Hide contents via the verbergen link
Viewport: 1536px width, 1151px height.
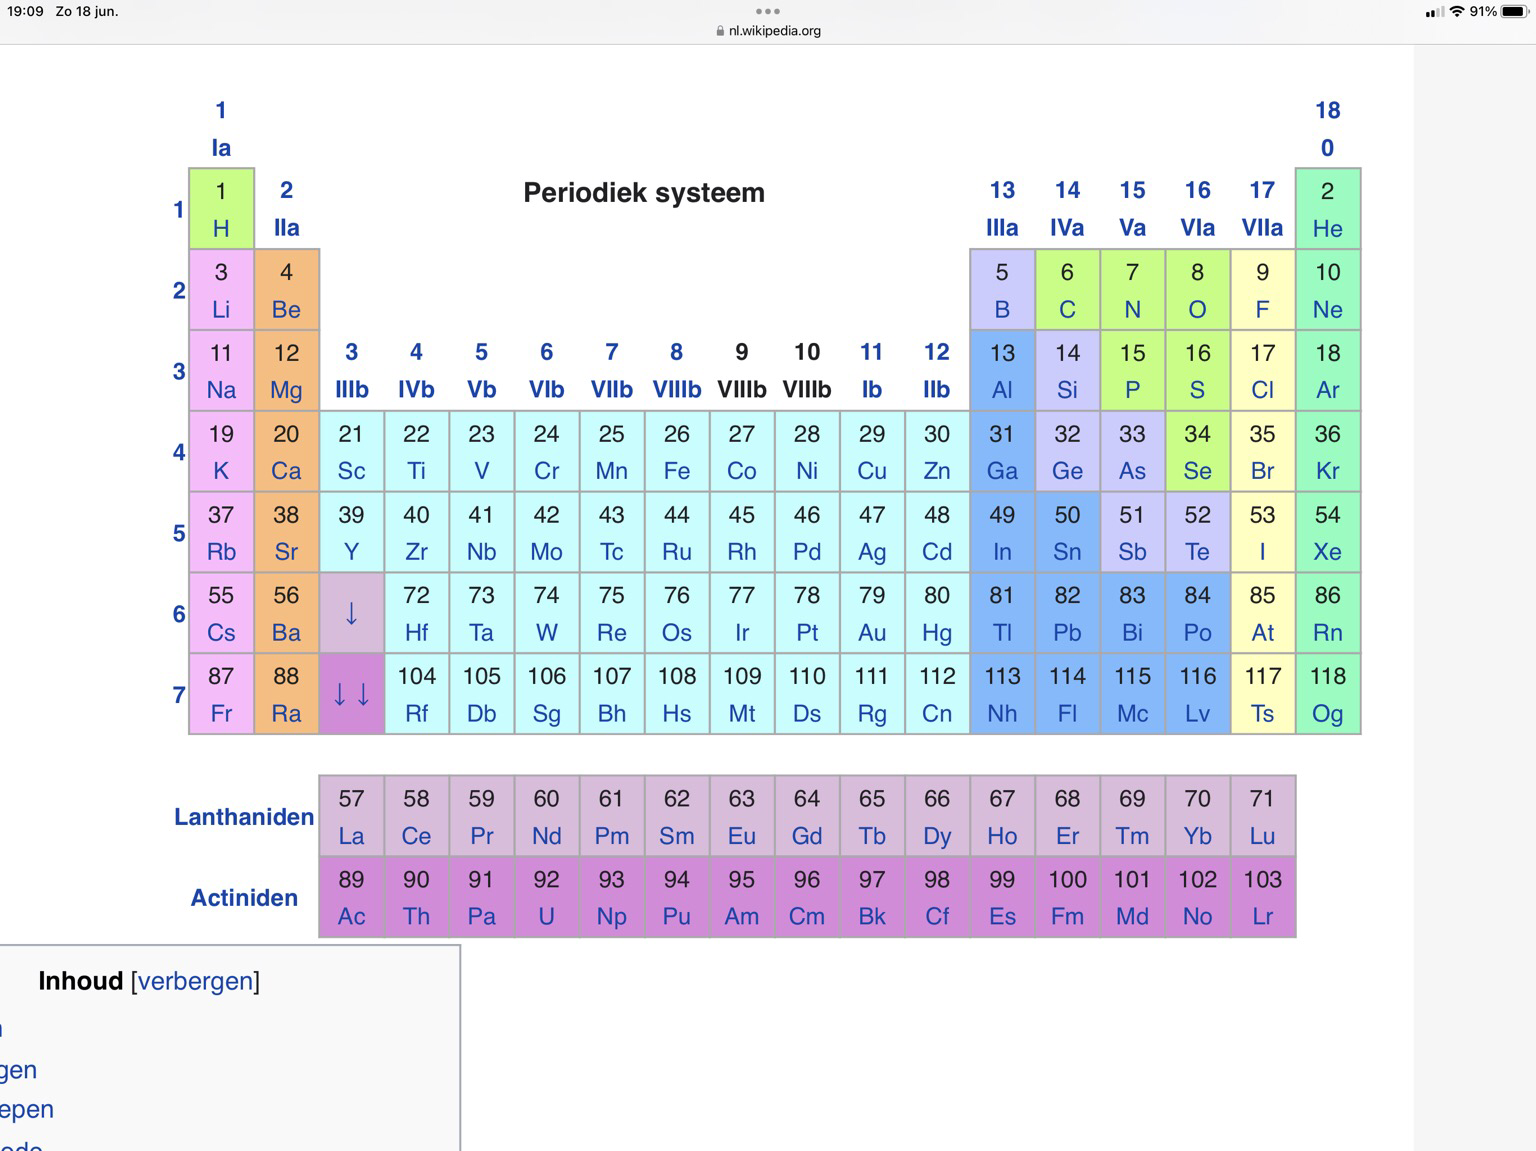[x=195, y=981]
